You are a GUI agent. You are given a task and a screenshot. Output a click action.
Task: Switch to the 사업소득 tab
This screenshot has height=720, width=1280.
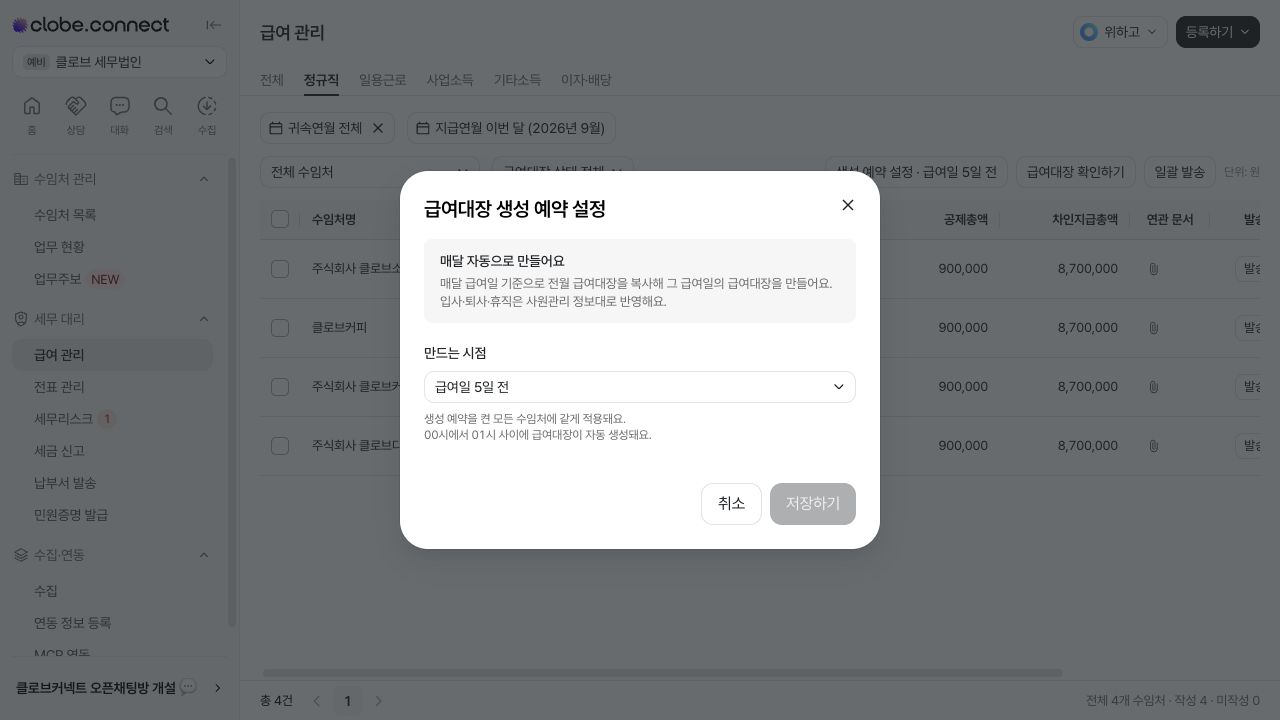(450, 80)
